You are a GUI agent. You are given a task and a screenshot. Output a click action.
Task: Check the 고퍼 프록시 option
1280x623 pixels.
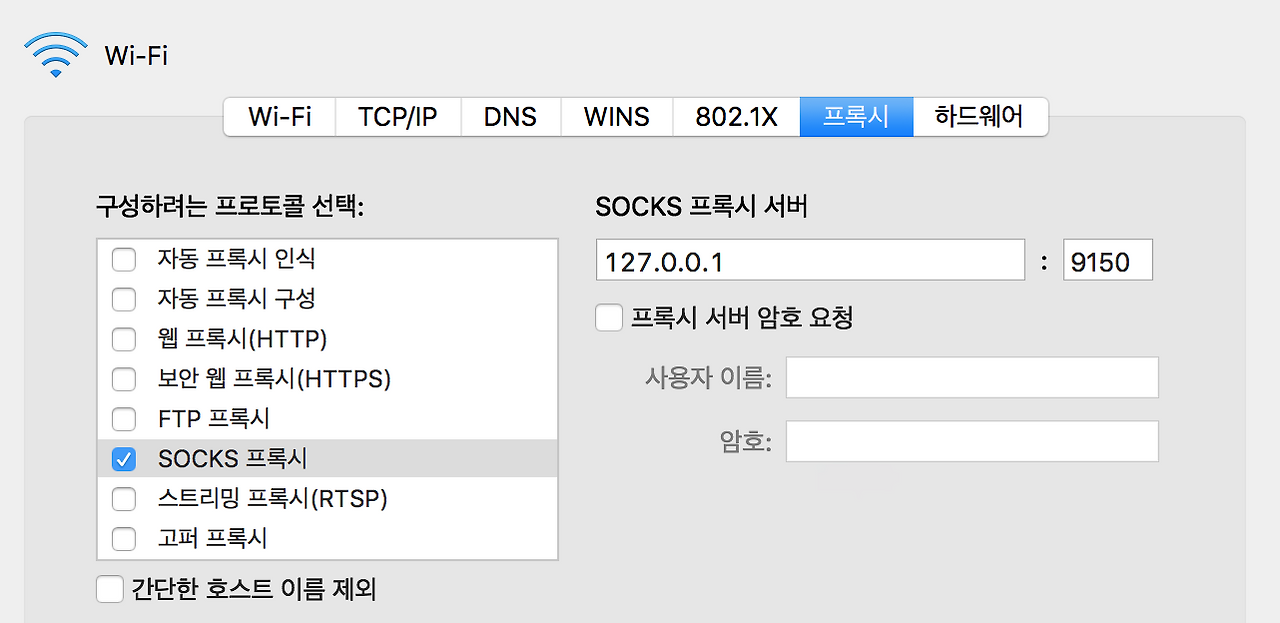pyautogui.click(x=124, y=539)
